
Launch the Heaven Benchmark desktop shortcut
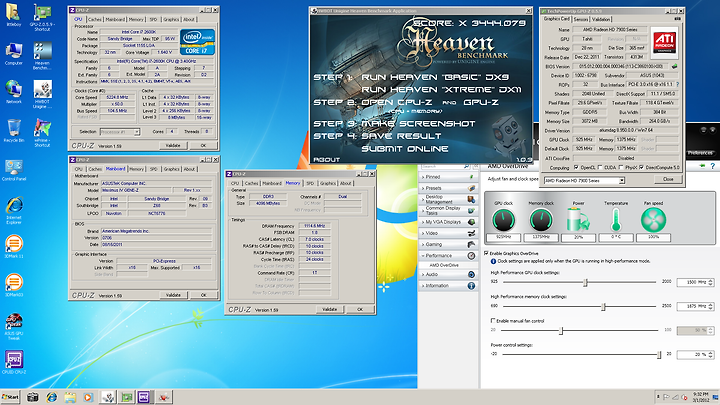pyautogui.click(x=42, y=56)
